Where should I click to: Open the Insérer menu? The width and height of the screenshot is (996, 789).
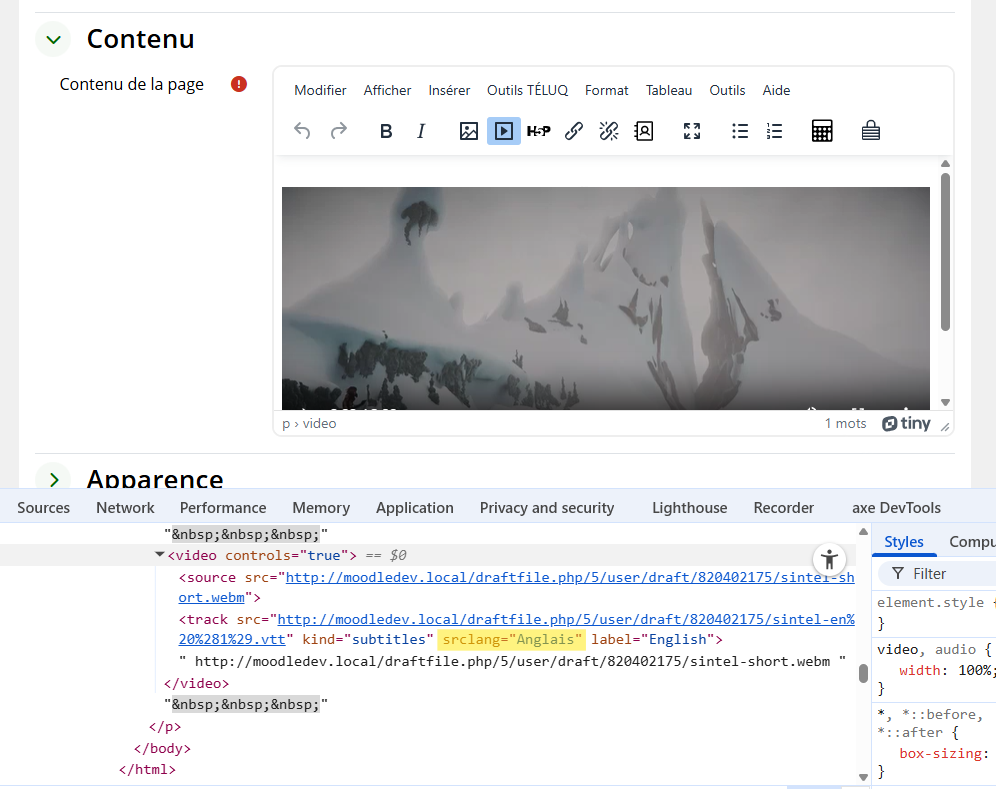[x=449, y=90]
